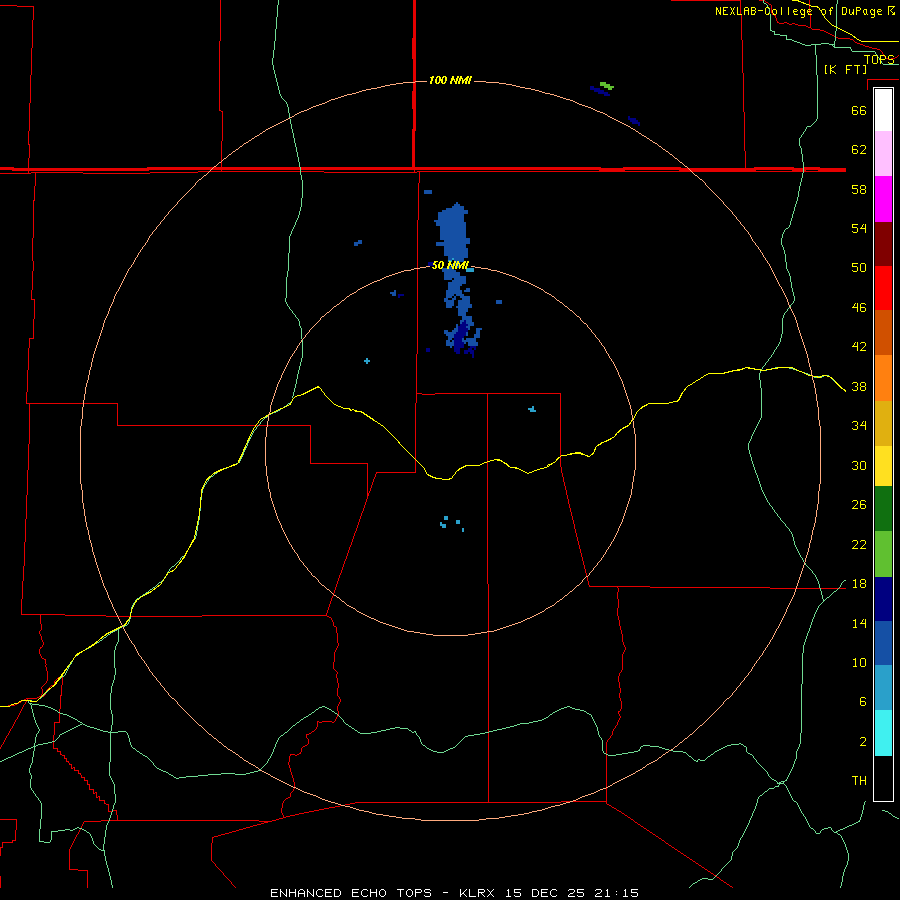Click the black TH legend swatch
This screenshot has width=900, height=900.
pyautogui.click(x=883, y=778)
